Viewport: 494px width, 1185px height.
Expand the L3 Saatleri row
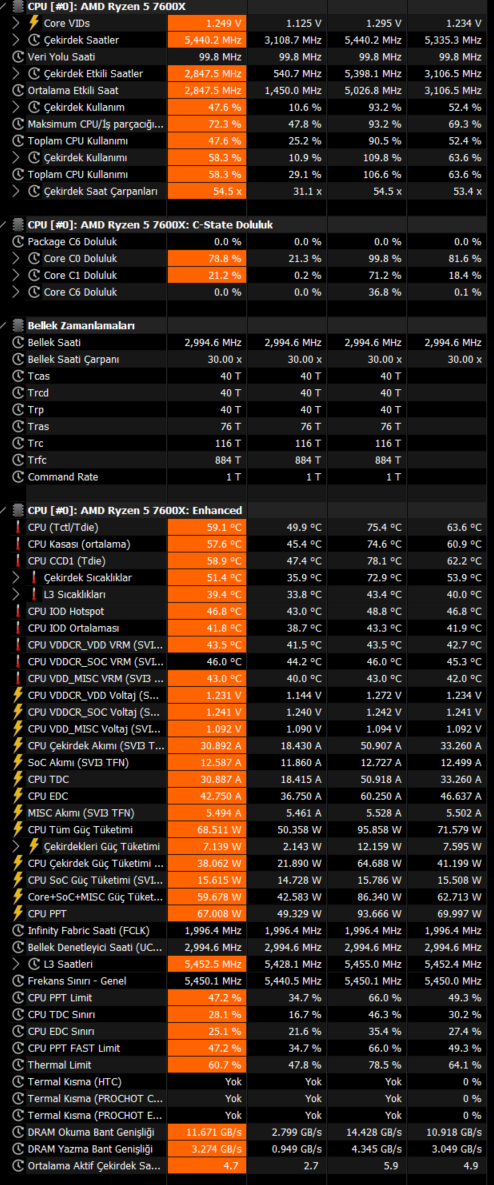(17, 964)
